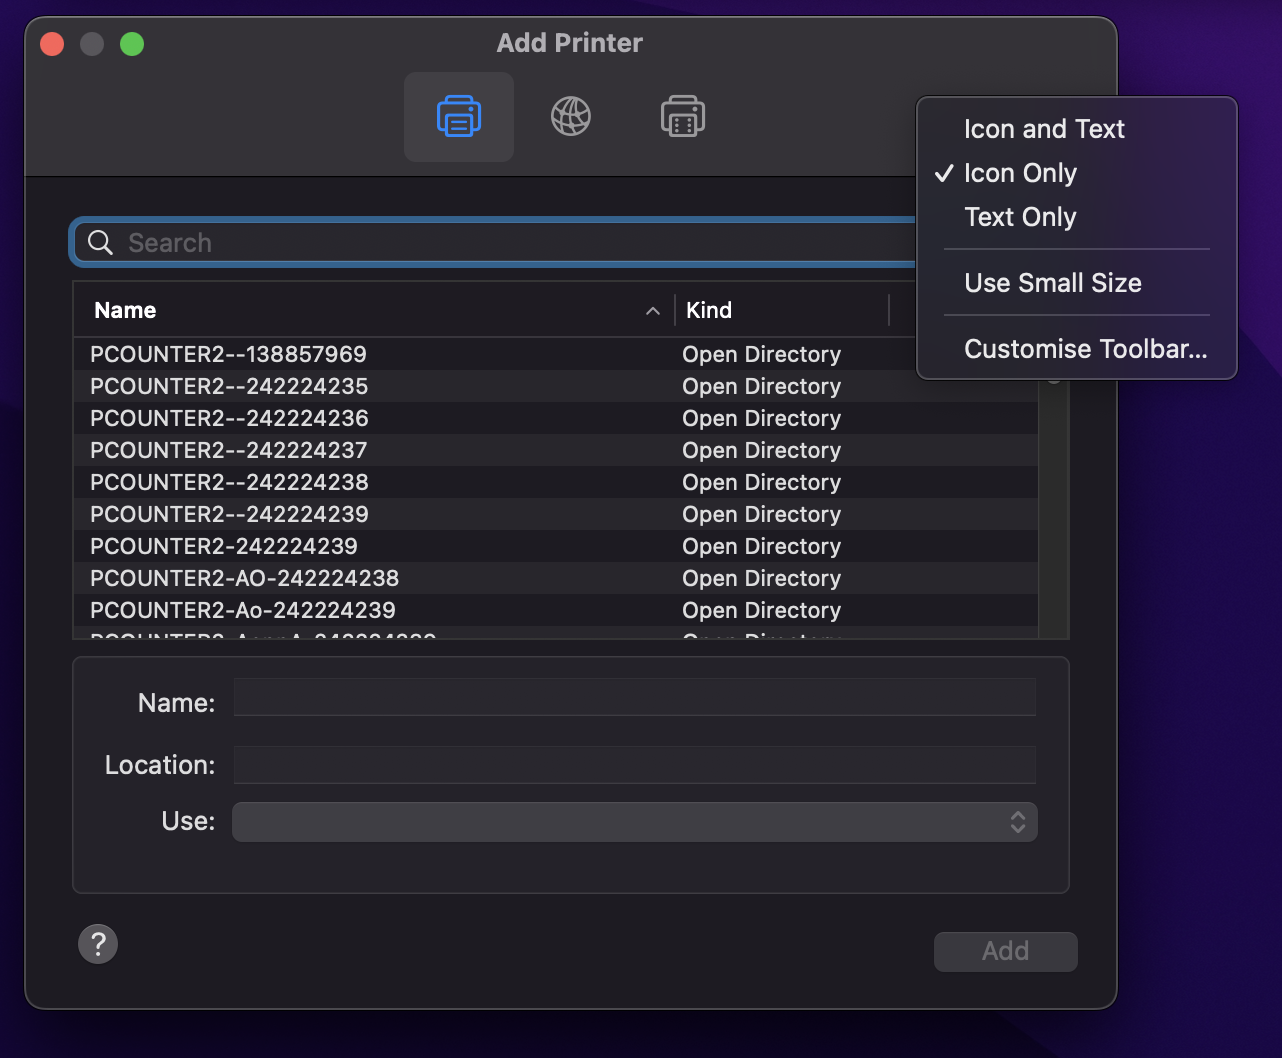
Task: Select the Windows printer icon
Action: point(683,116)
